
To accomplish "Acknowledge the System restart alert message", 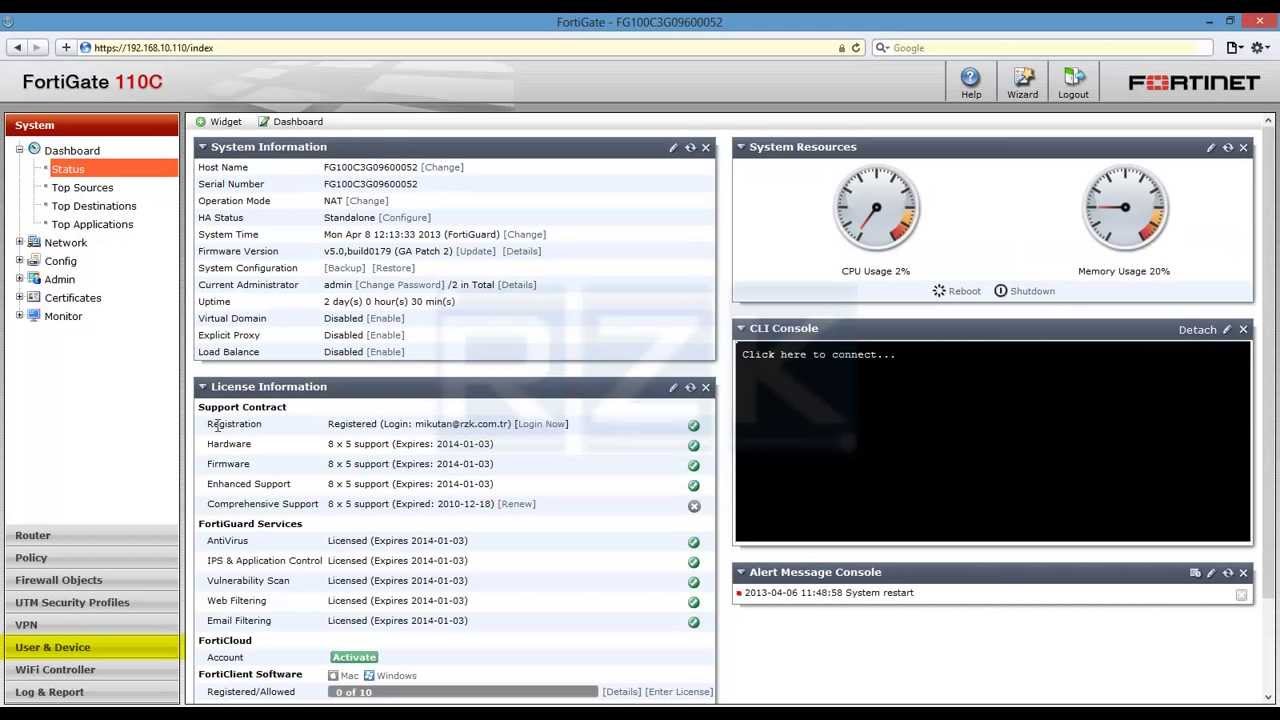I will tap(1241, 595).
